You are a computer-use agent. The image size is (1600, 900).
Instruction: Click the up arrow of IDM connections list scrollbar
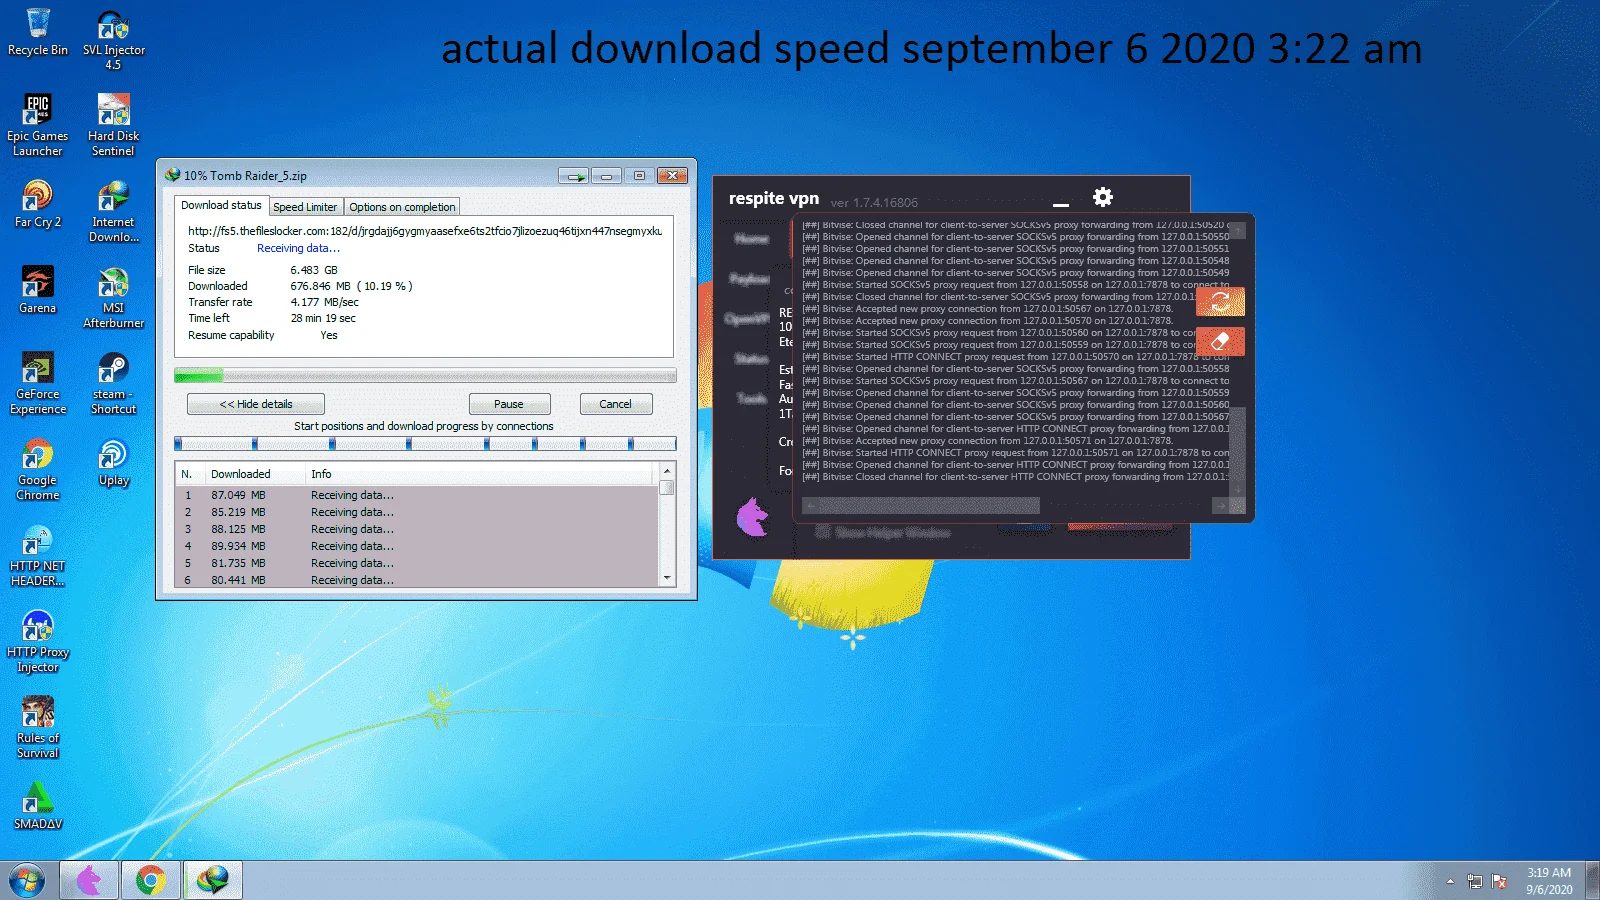667,471
